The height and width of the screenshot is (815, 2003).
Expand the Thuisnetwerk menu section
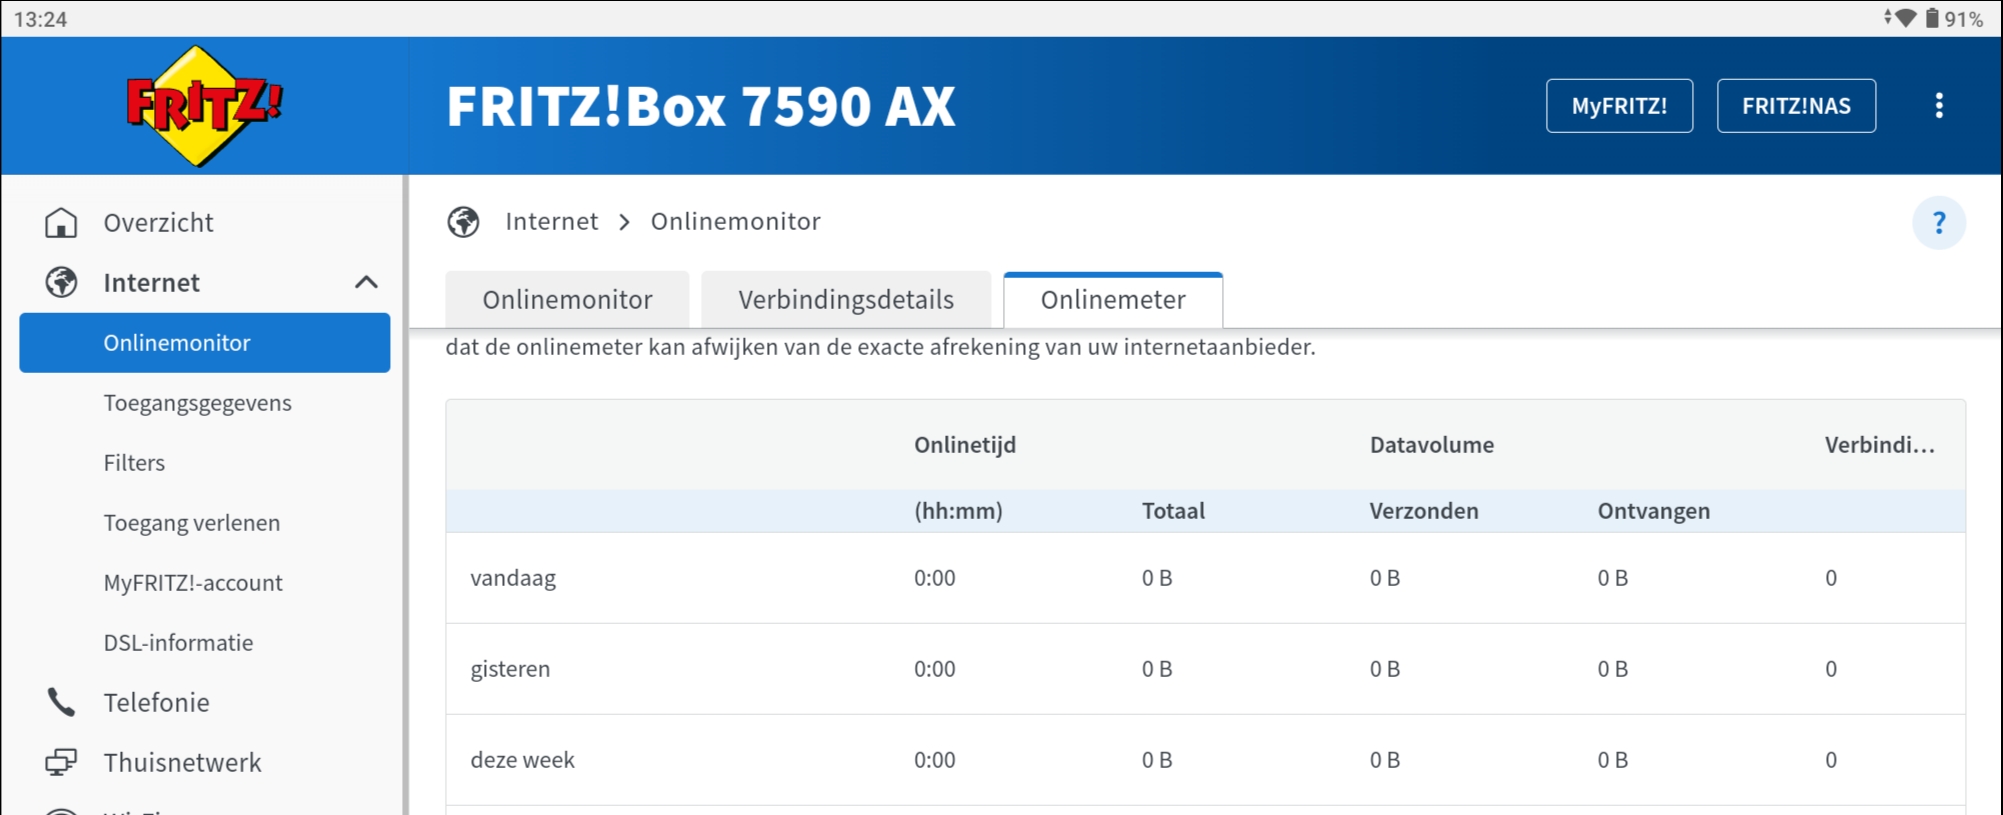pos(182,762)
